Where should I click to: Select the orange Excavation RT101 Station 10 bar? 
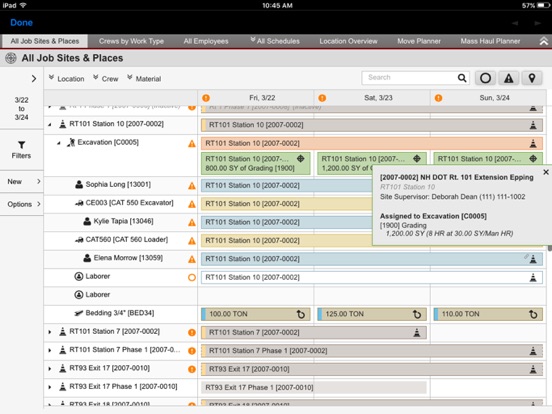click(372, 143)
